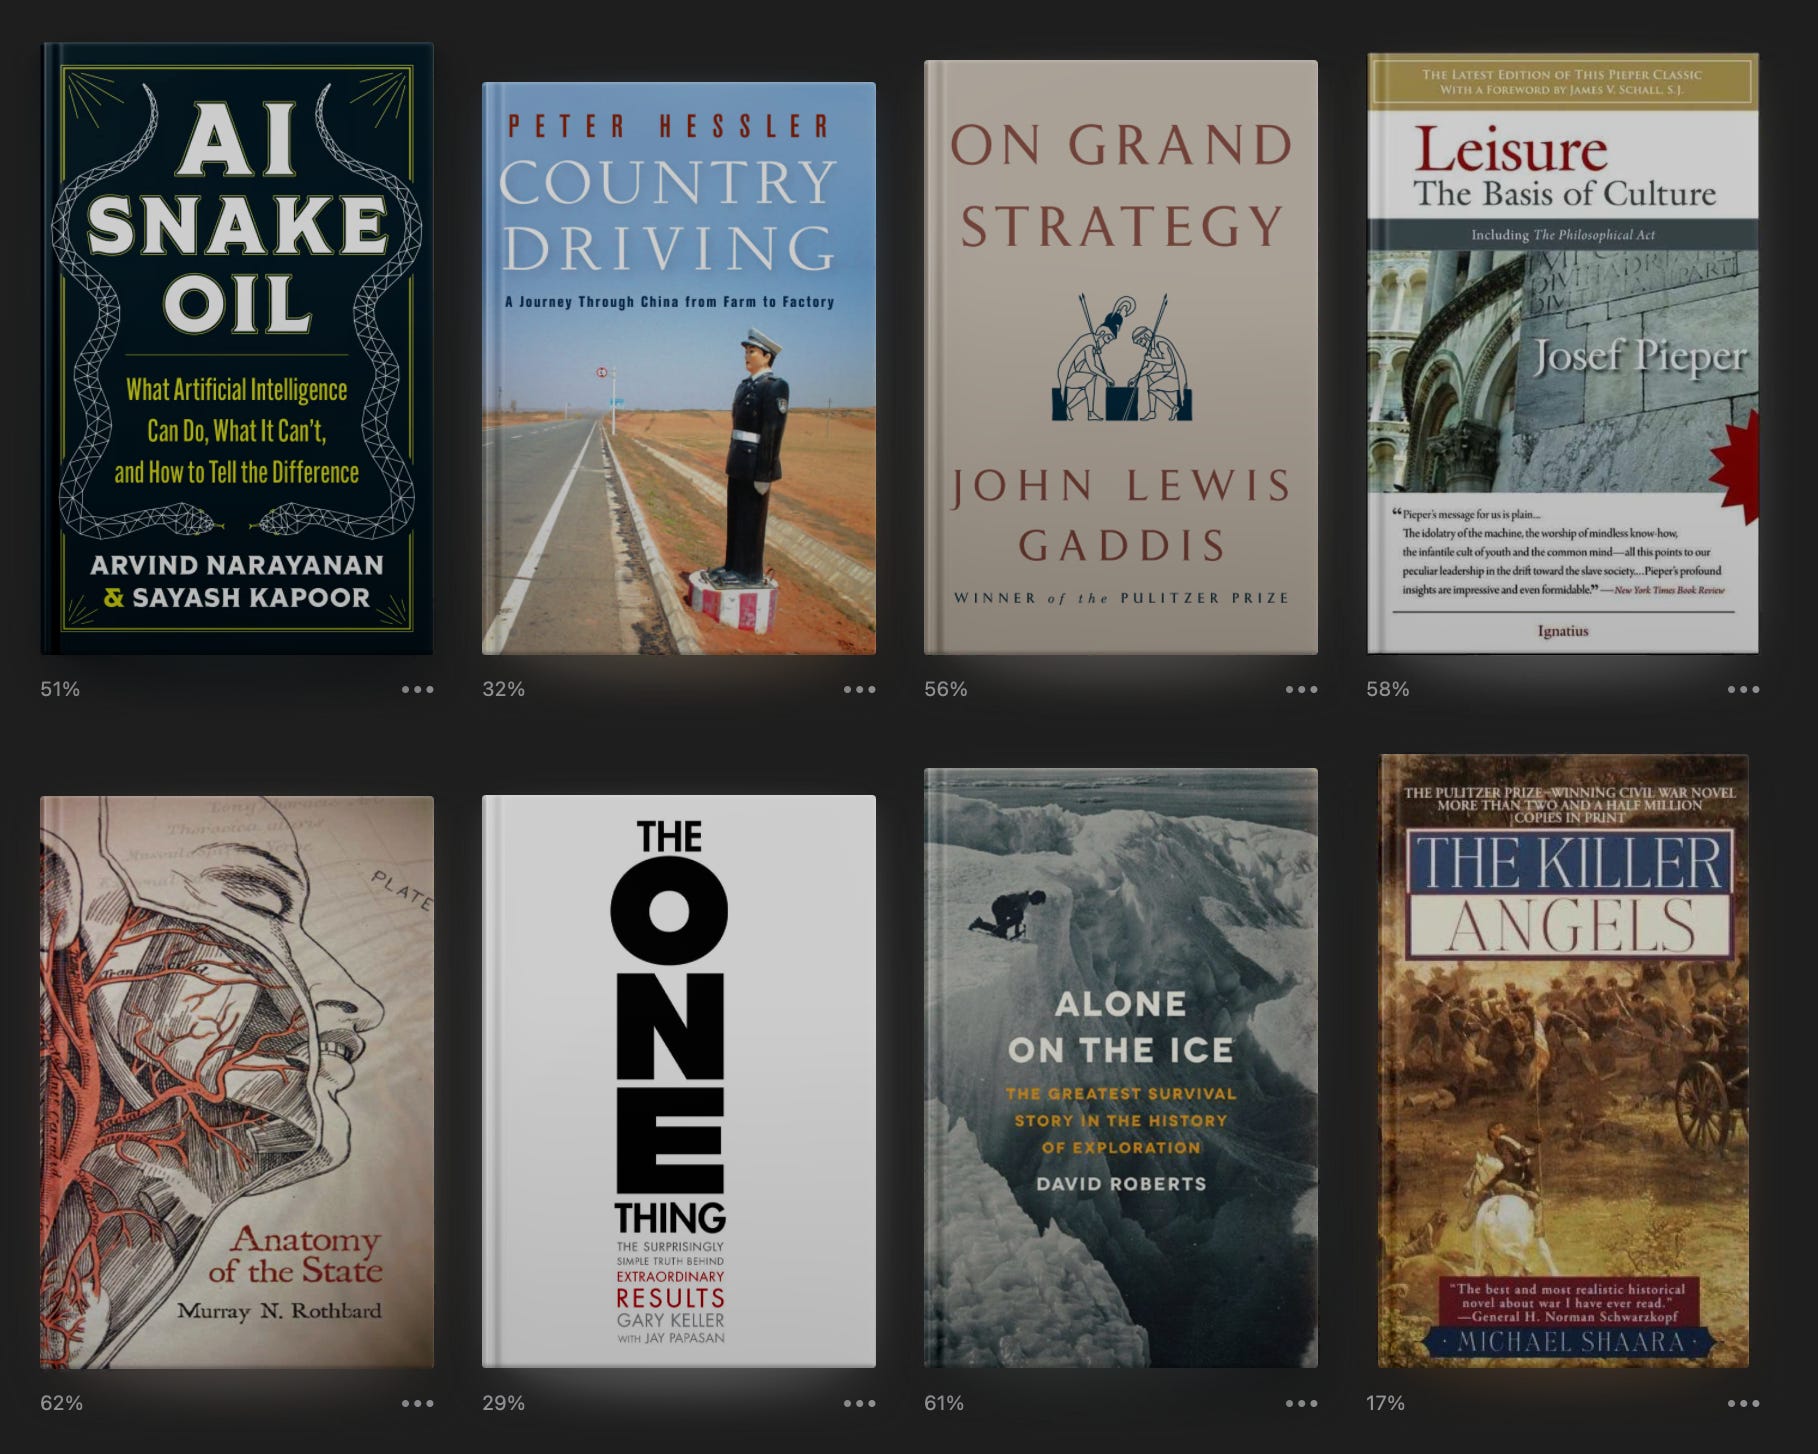
Task: Open the Alone on the Ice cover
Action: (x=1121, y=1068)
